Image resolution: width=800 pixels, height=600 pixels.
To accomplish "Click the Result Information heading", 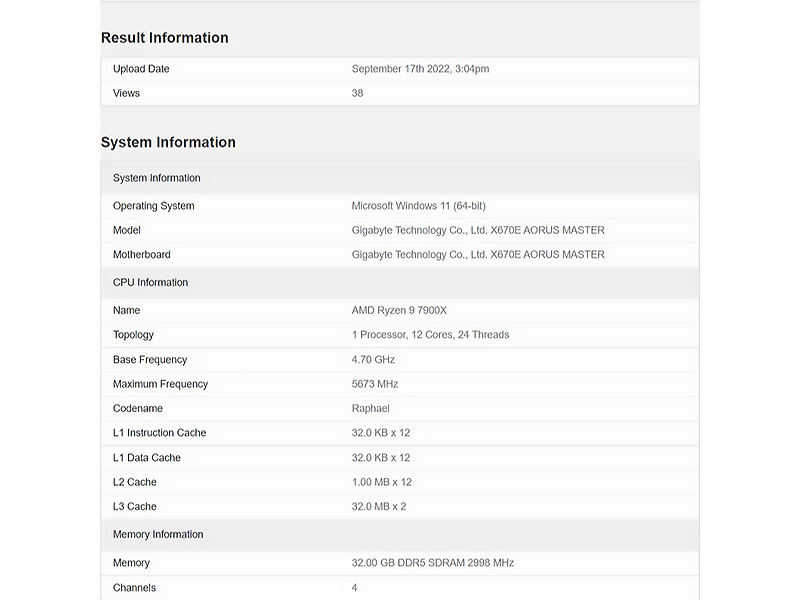I will 164,38.
